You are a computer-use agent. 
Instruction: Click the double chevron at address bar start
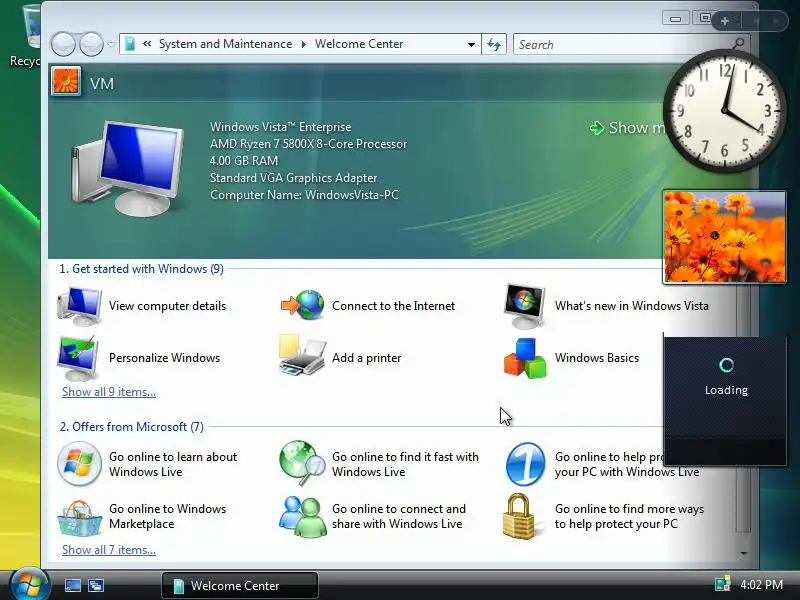[x=147, y=44]
